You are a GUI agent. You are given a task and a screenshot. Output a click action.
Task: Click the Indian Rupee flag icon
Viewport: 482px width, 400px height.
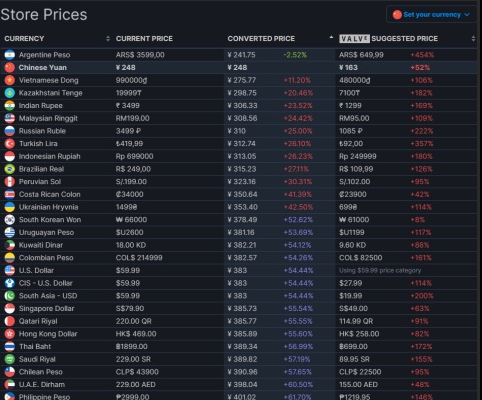(x=10, y=105)
